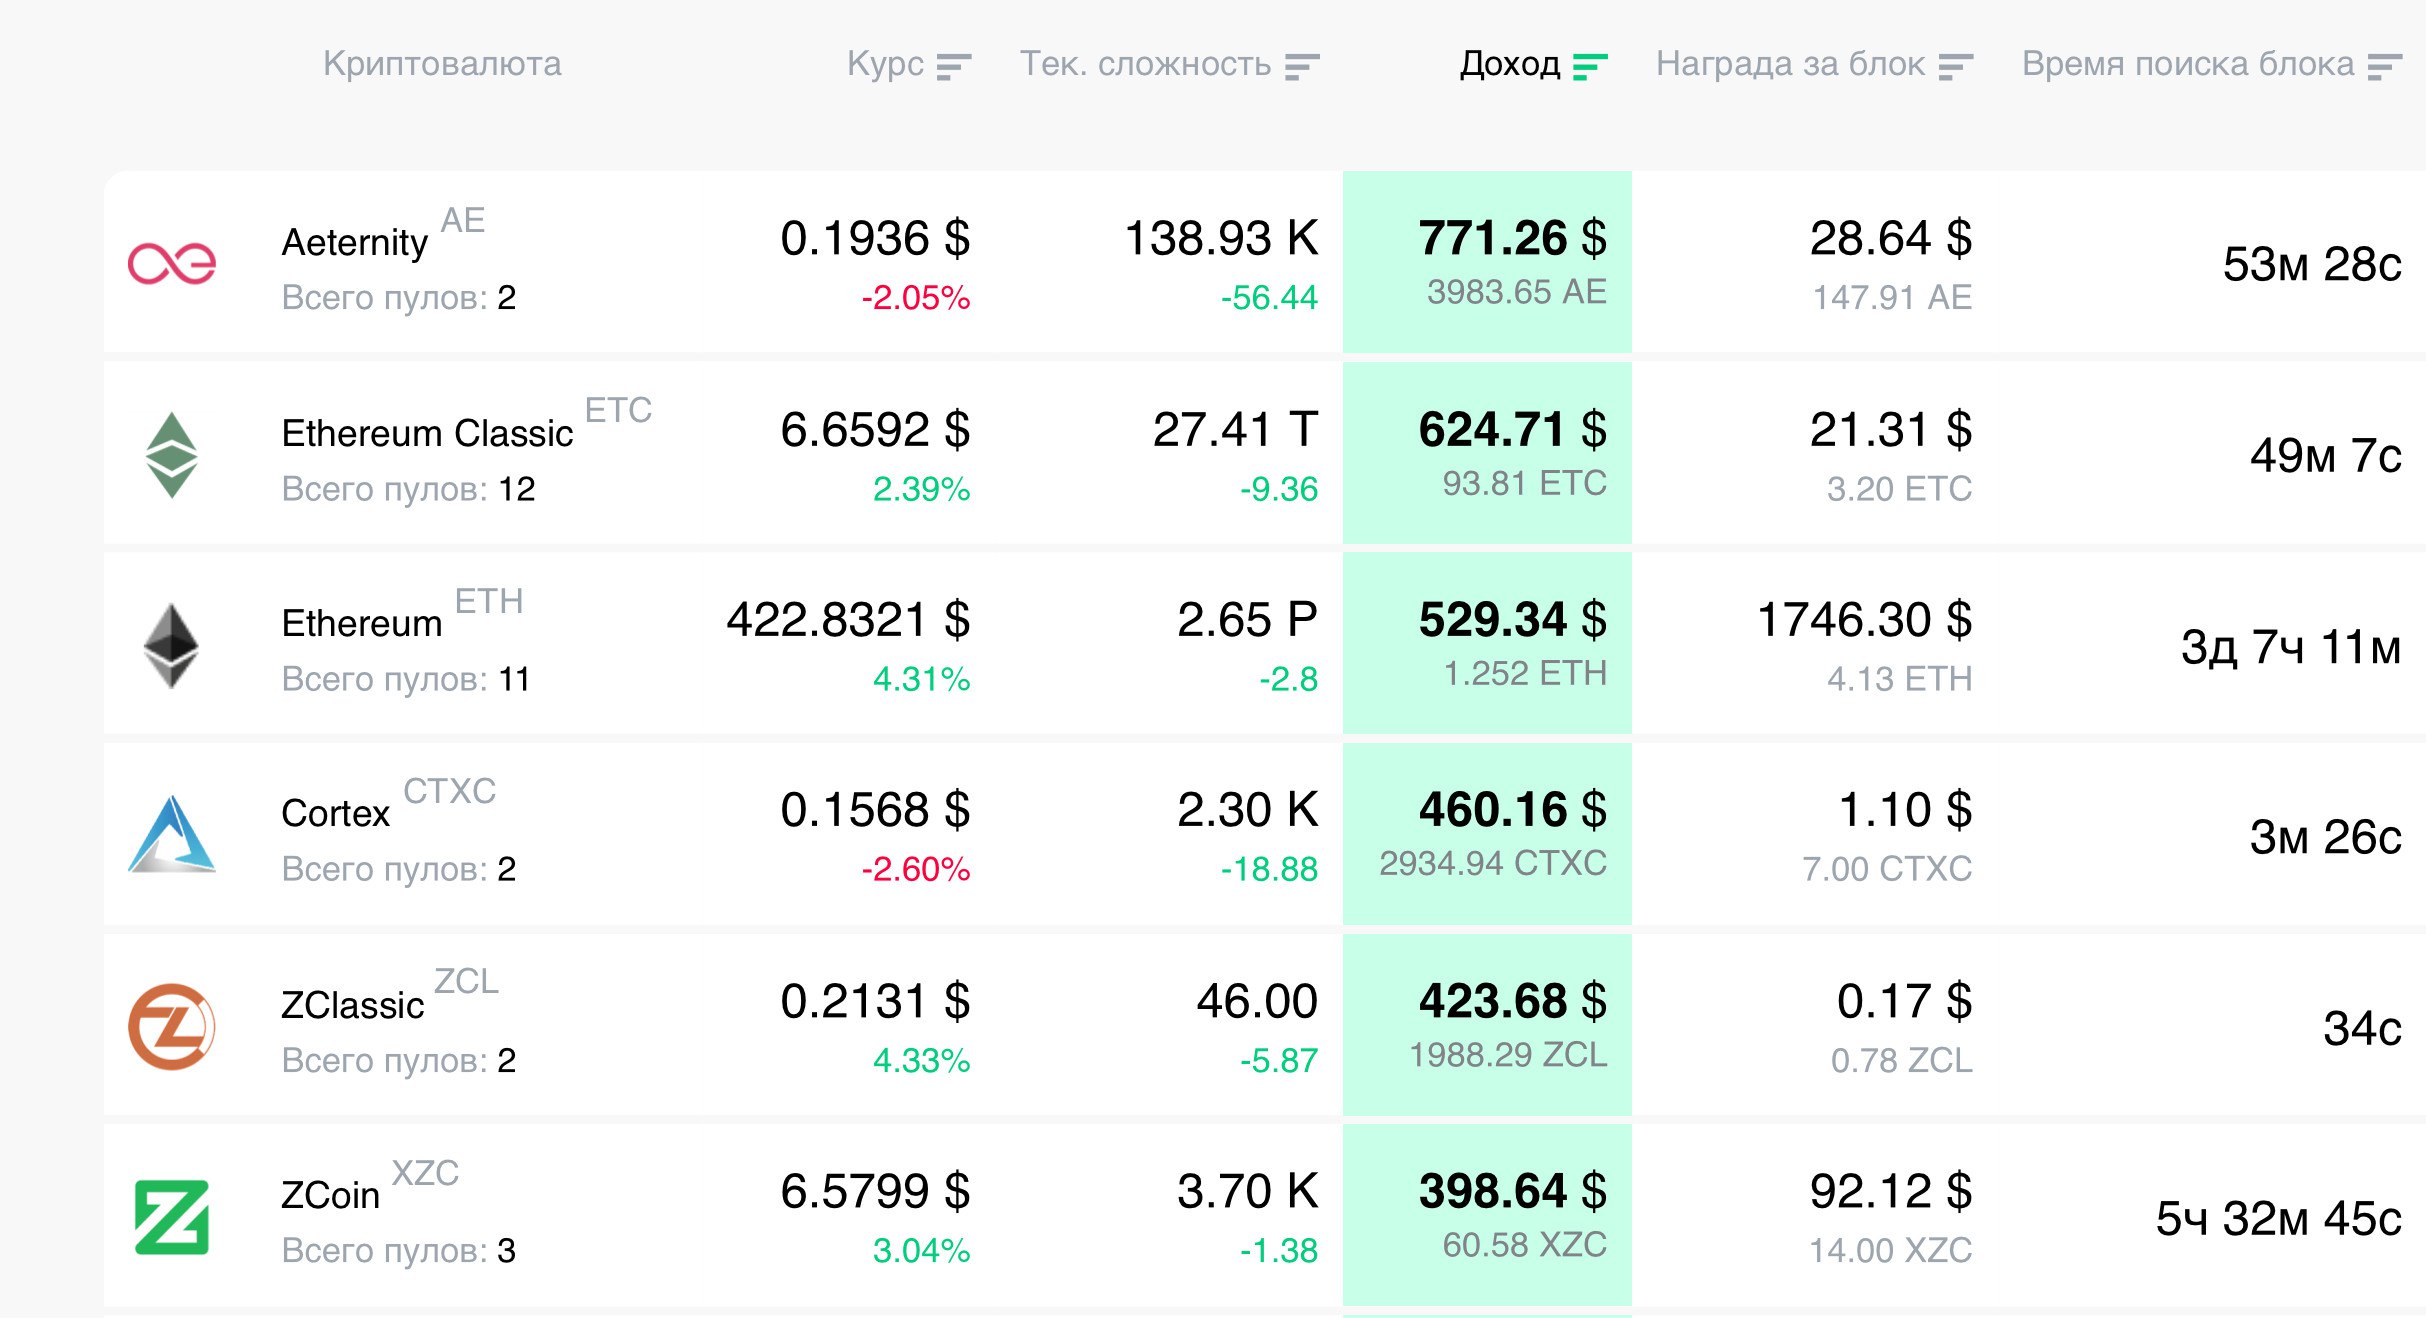
Task: Sort by Тек. сложность header
Action: pos(1145,64)
